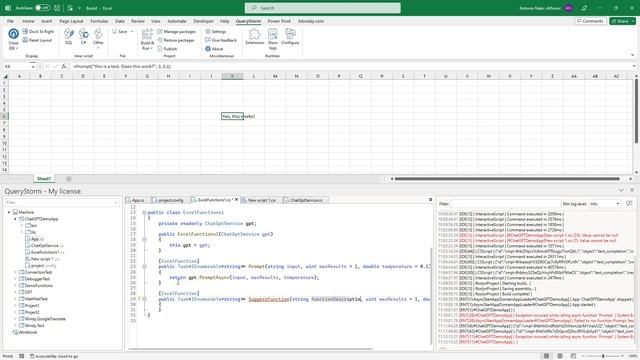Click the Close IDE button
Screen dimensions: 640x360
[x=13, y=39]
